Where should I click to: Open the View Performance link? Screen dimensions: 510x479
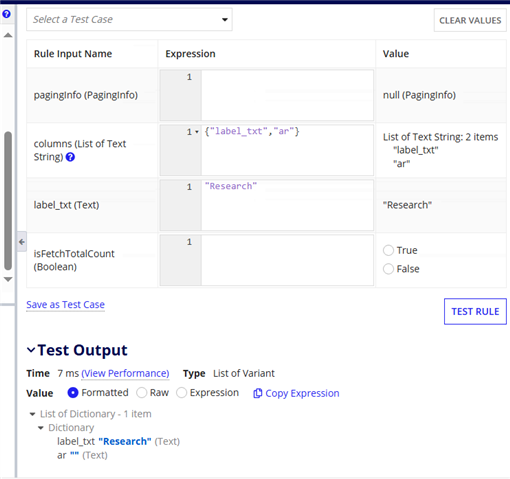tap(125, 373)
